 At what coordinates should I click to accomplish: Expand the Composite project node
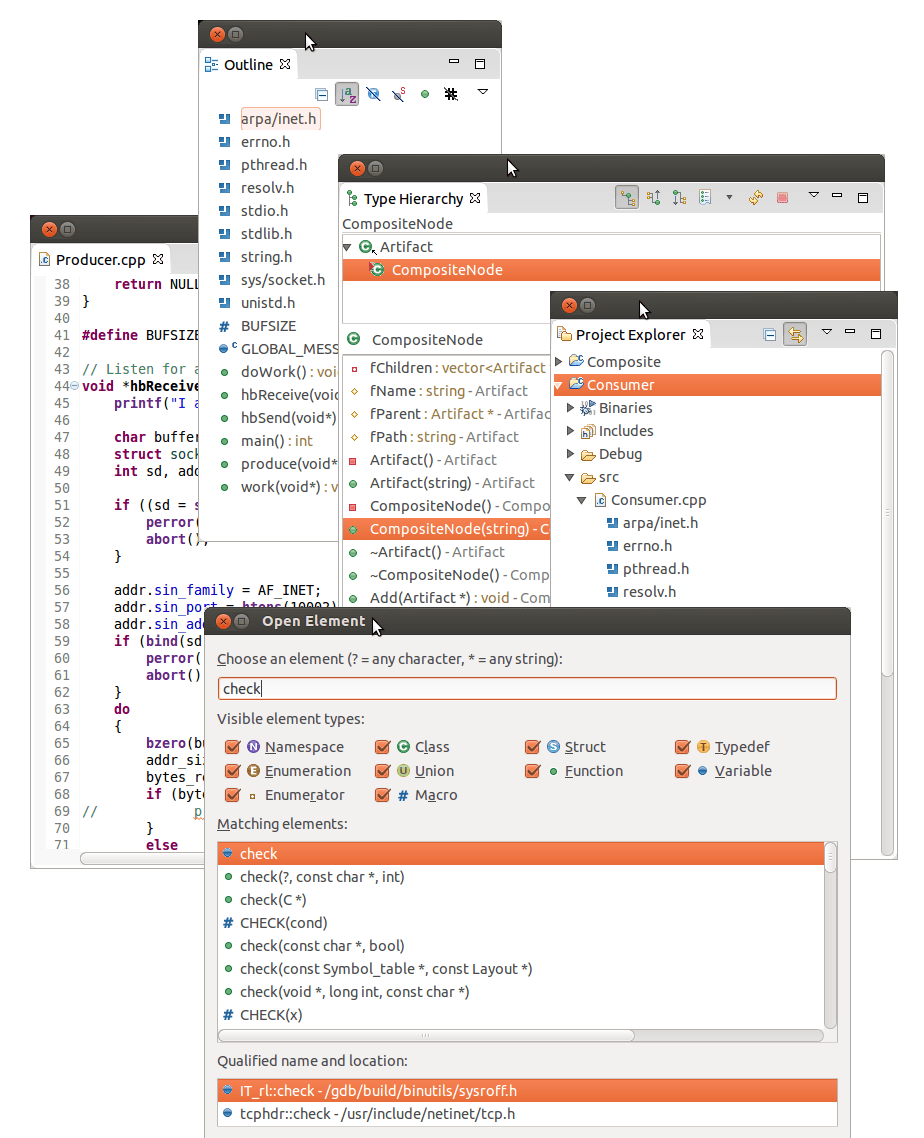(559, 362)
